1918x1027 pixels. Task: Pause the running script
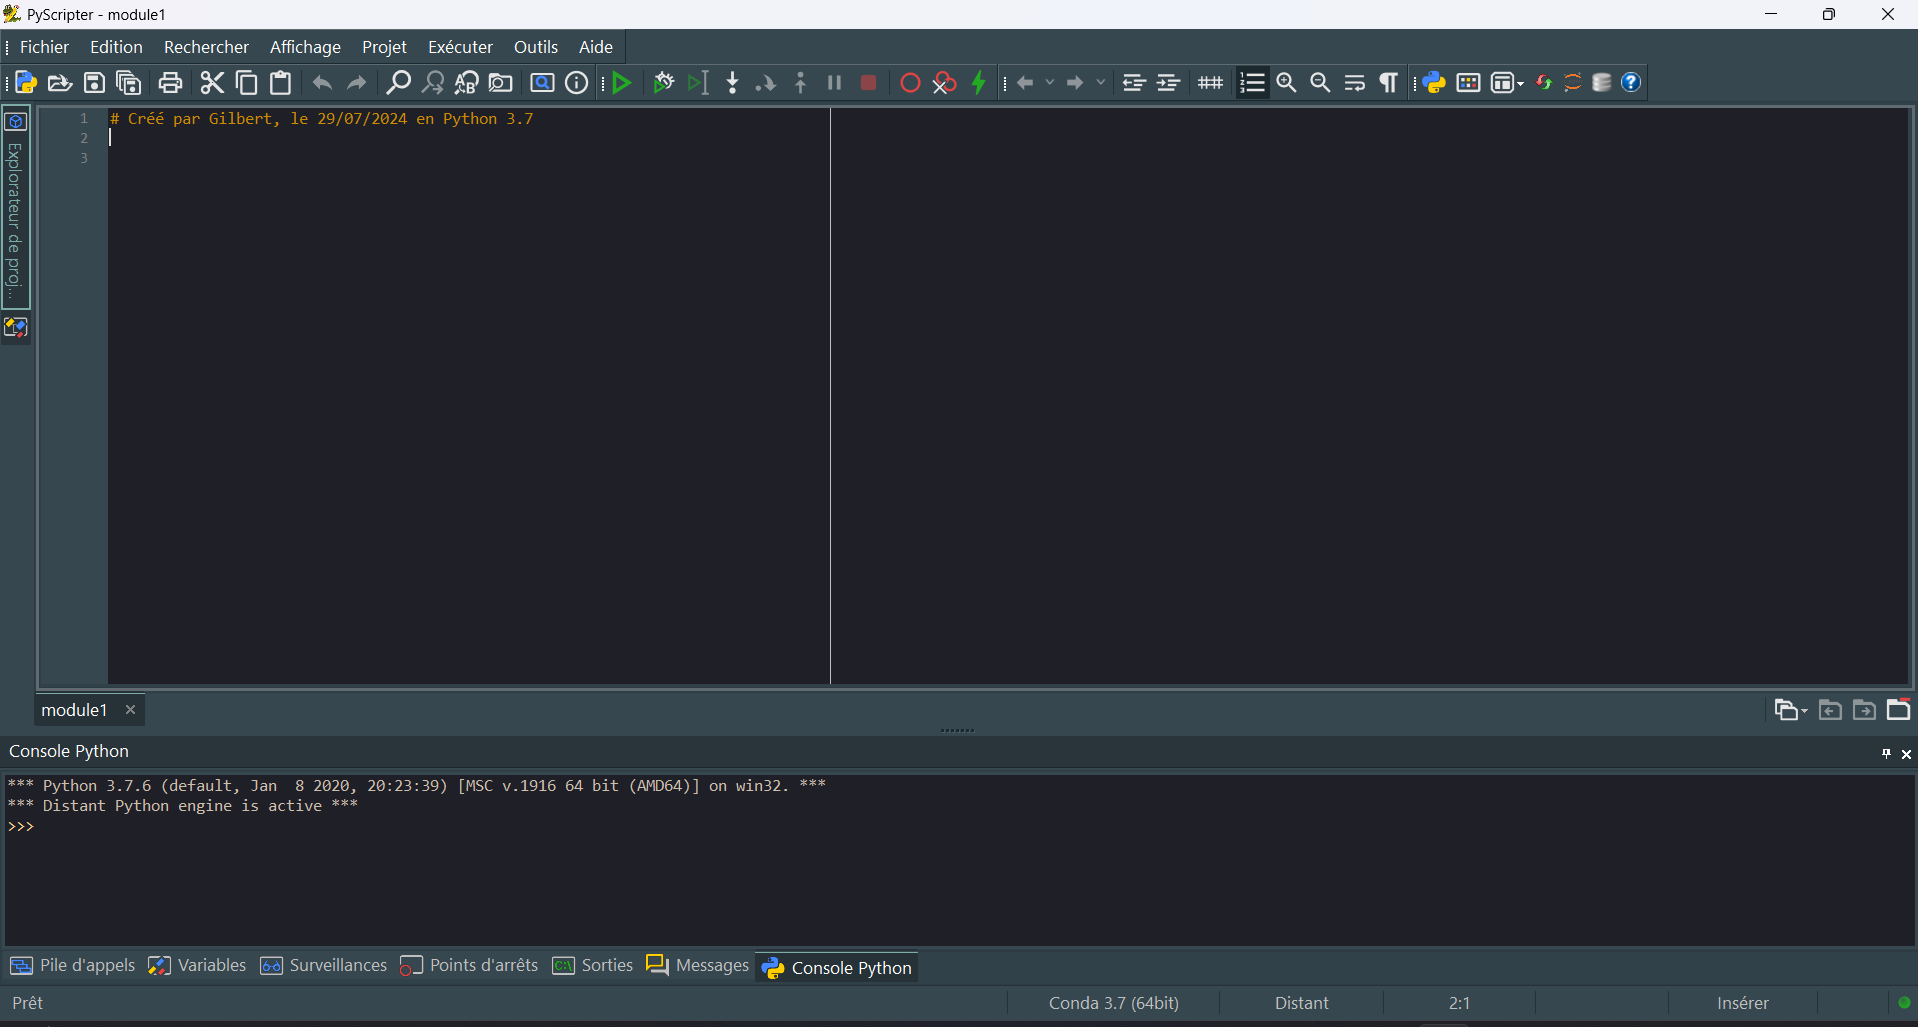(835, 83)
